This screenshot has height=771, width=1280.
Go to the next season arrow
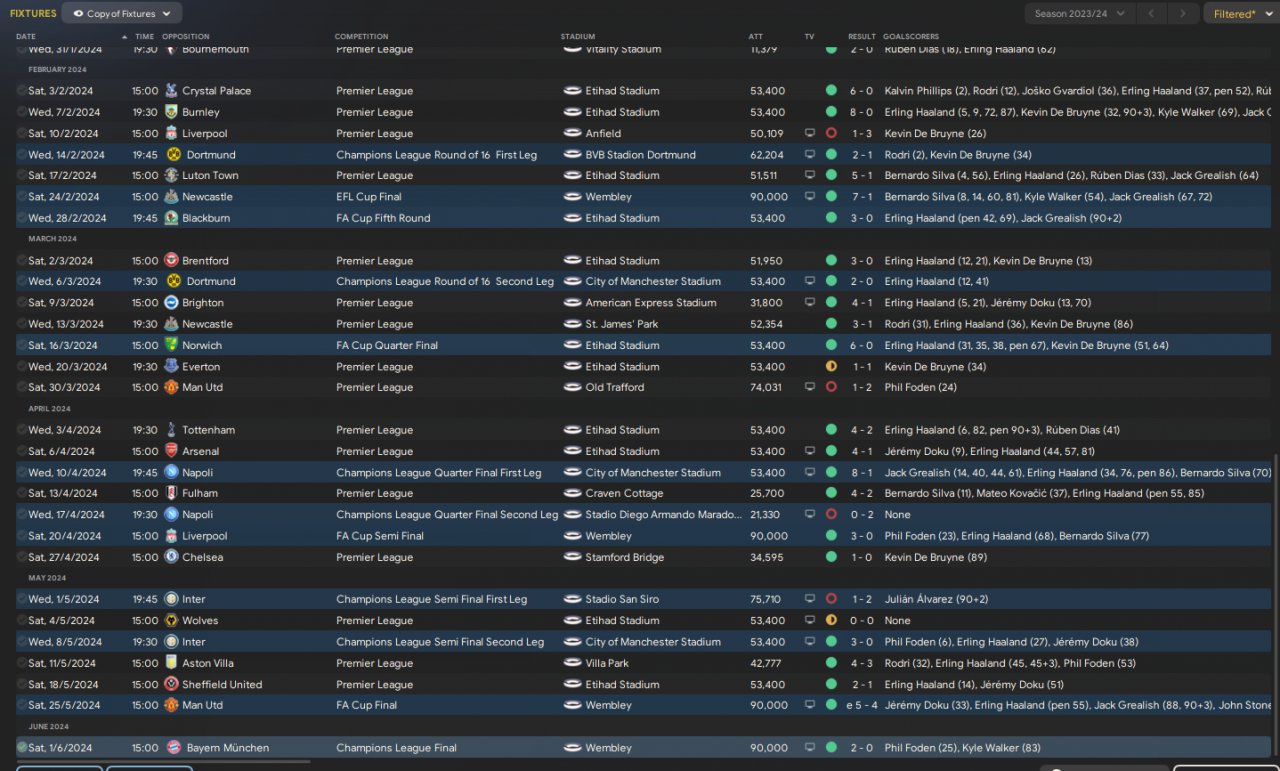(x=1183, y=13)
